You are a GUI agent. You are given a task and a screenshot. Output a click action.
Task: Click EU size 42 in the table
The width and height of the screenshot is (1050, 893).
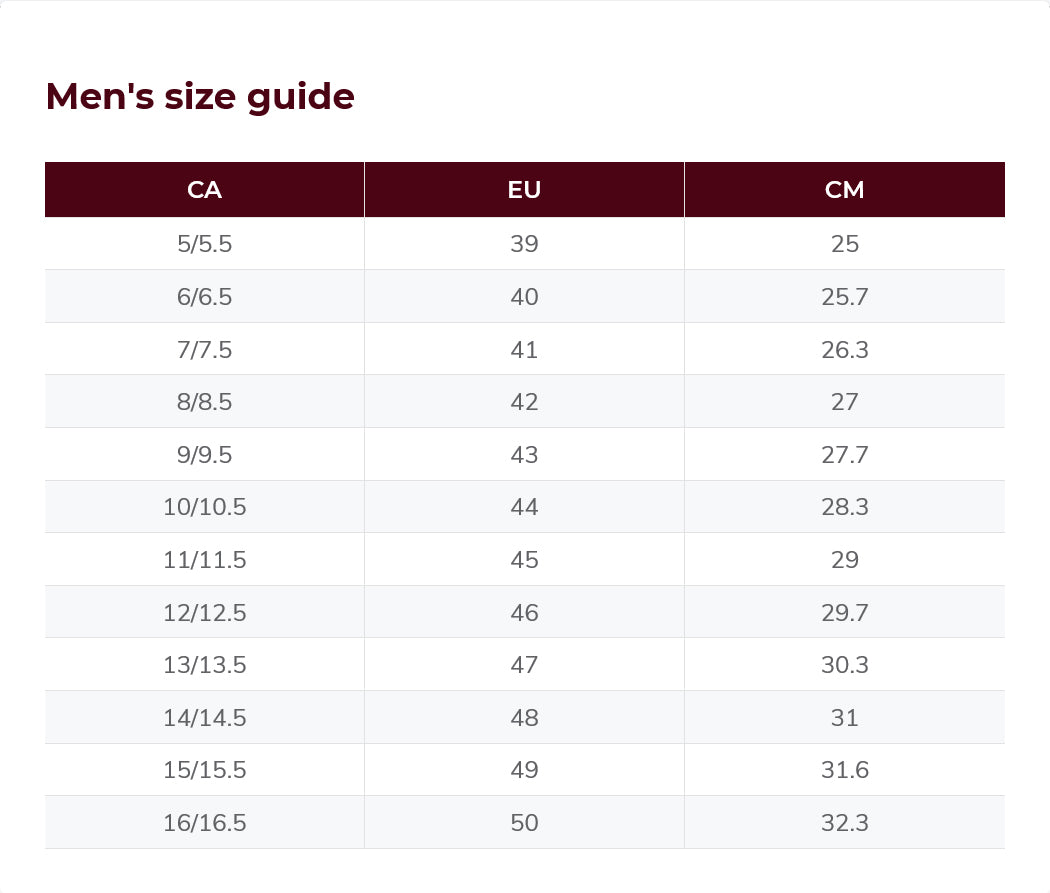524,402
